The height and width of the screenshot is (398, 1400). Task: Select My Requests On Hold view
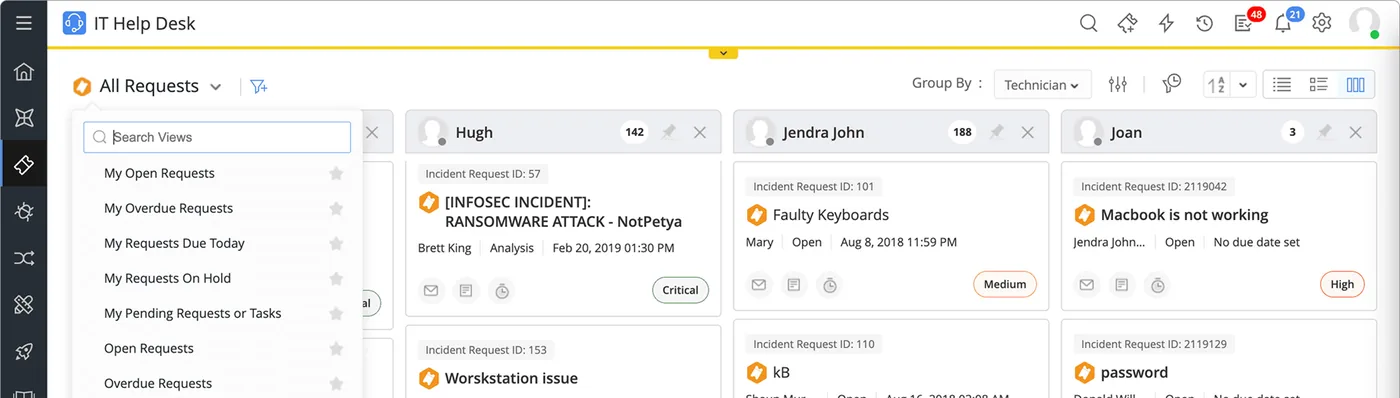167,278
